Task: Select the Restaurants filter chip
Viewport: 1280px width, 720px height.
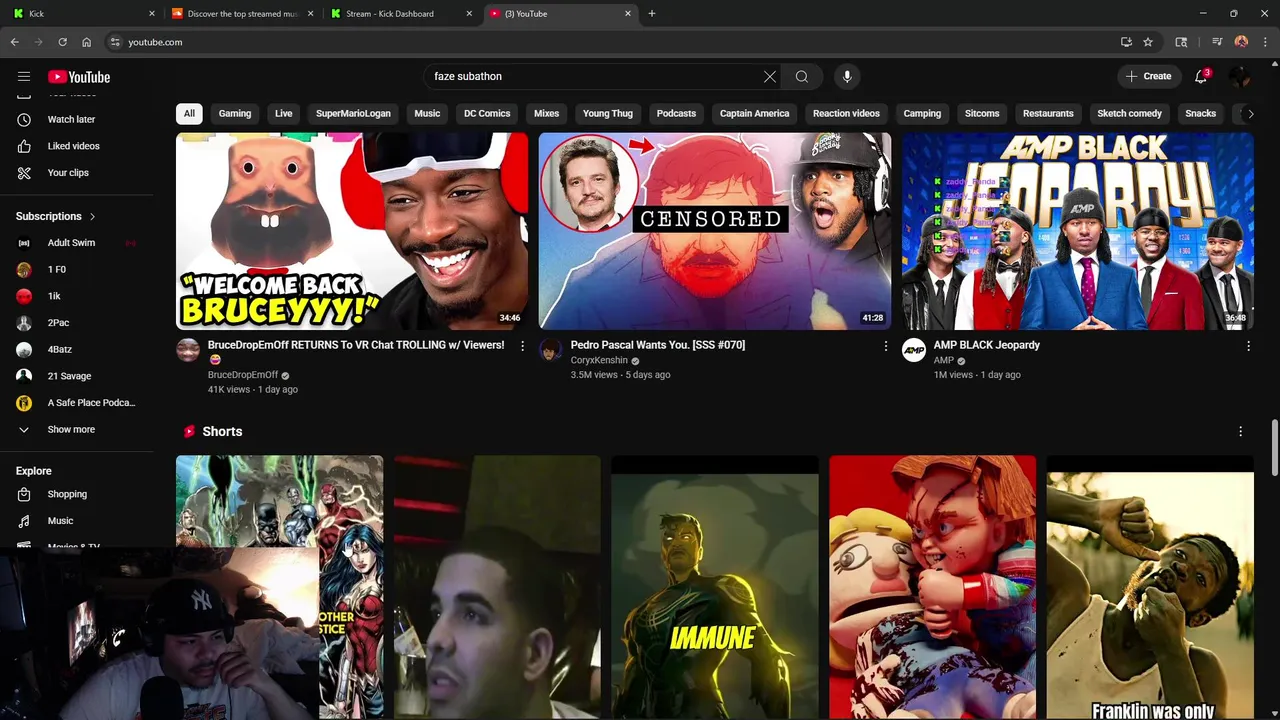Action: [x=1048, y=113]
